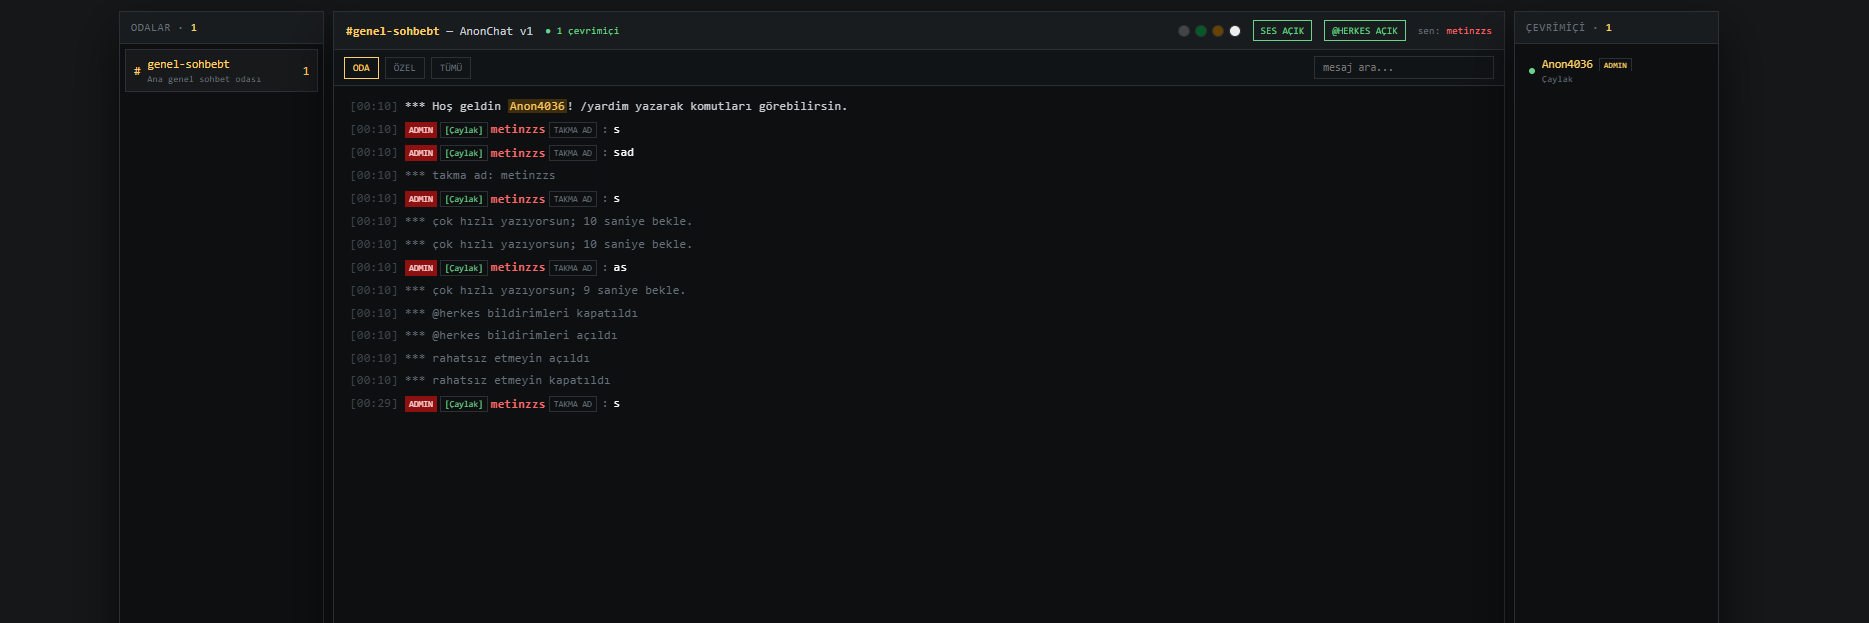
Task: Click the green online dot beside Anon4036
Action: point(1531,71)
